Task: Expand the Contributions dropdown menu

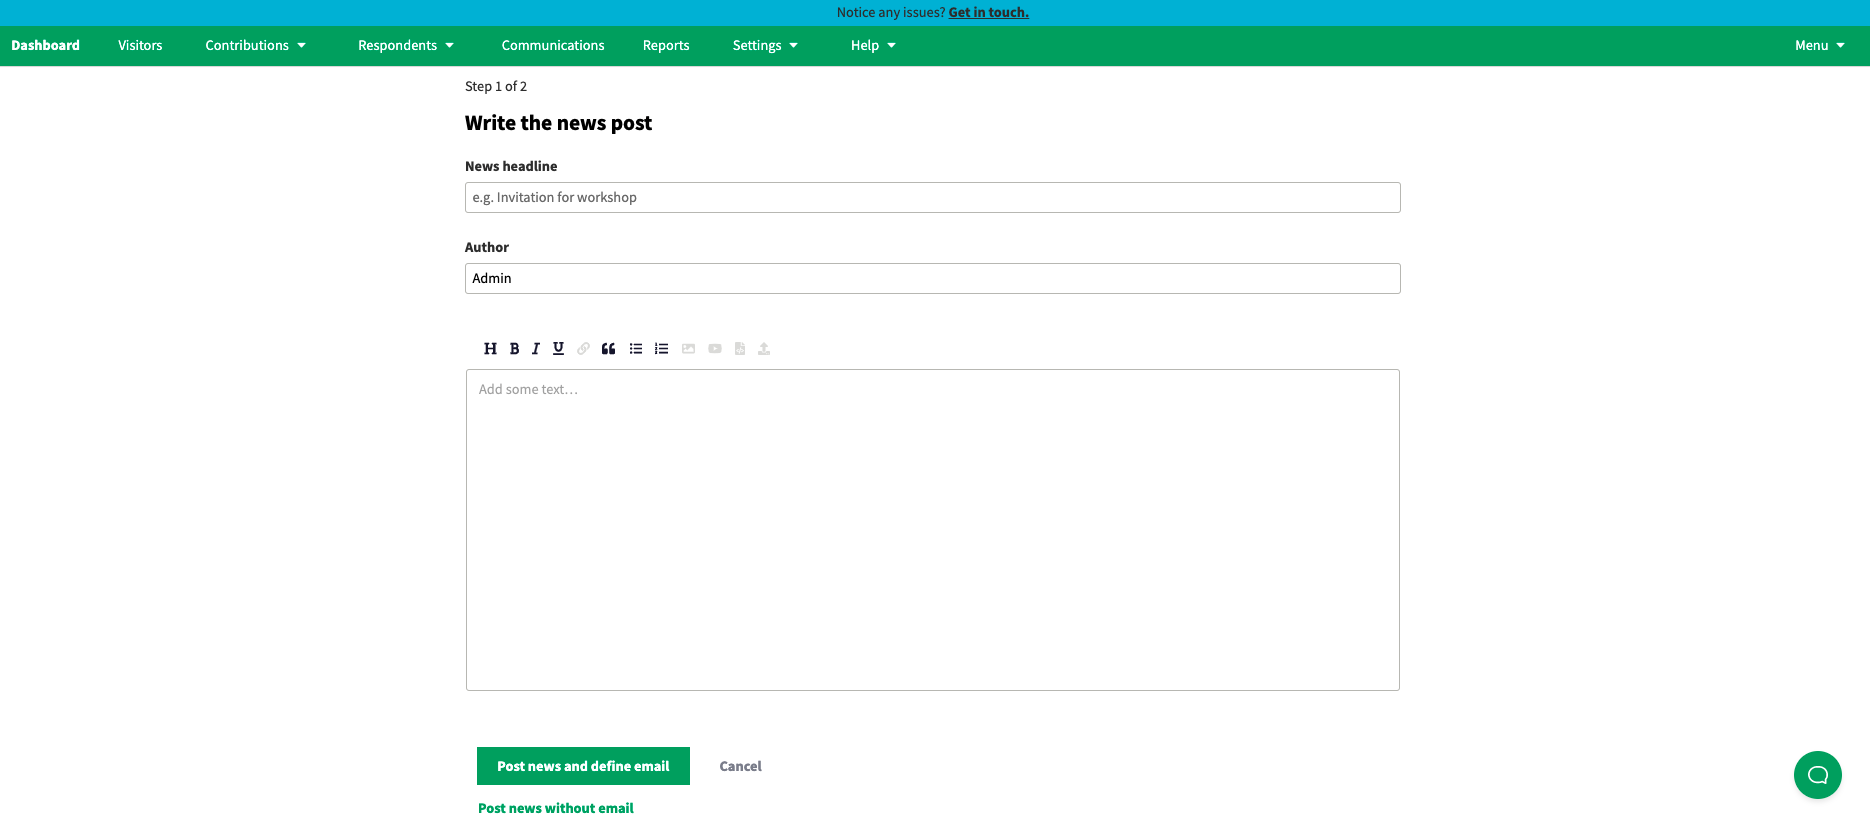Action: tap(256, 46)
